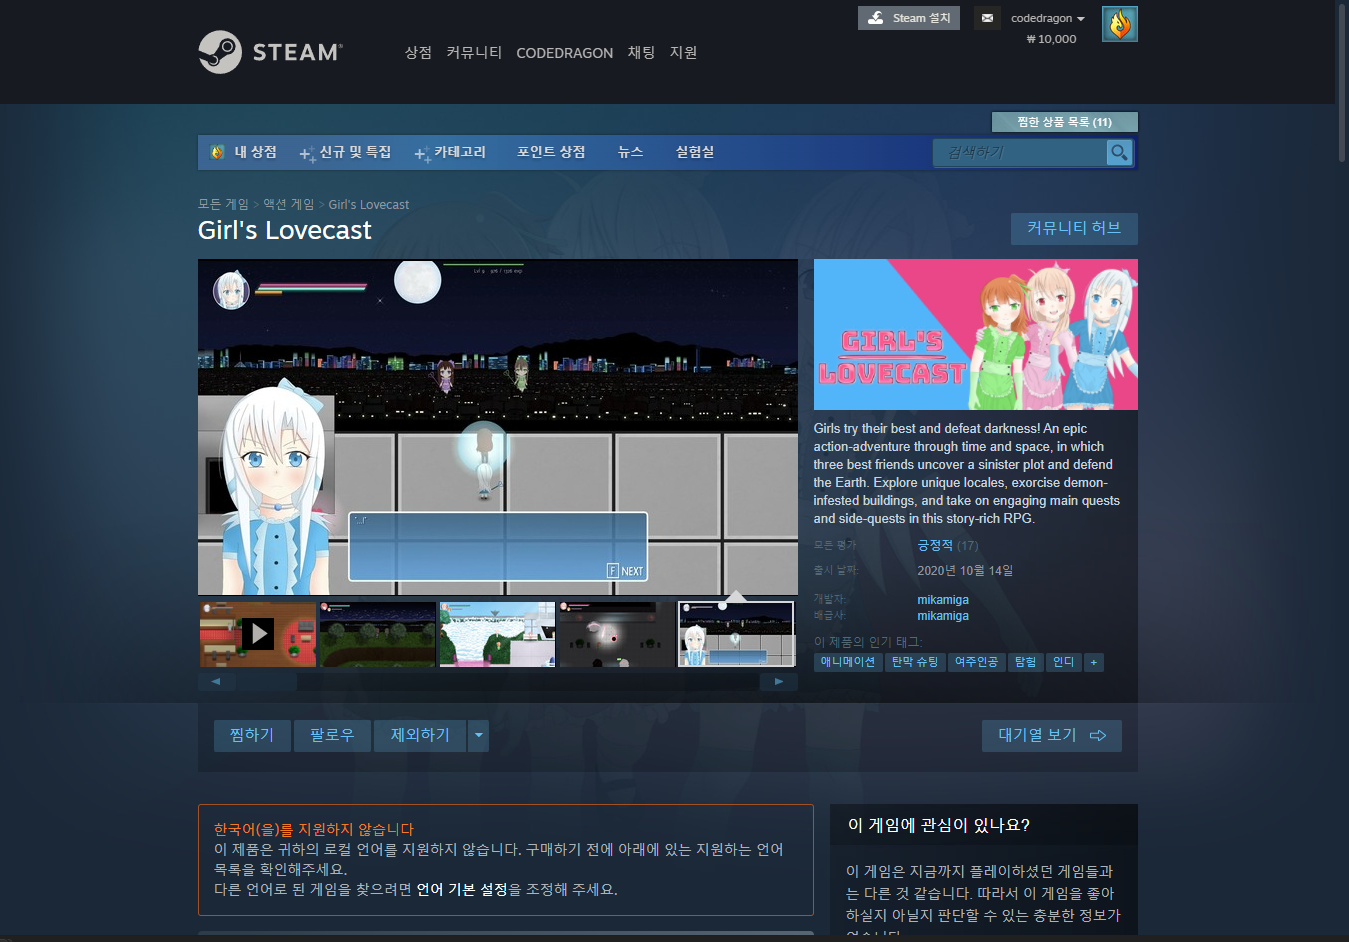The width and height of the screenshot is (1349, 942).
Task: Open the 상점 top menu
Action: [x=418, y=52]
